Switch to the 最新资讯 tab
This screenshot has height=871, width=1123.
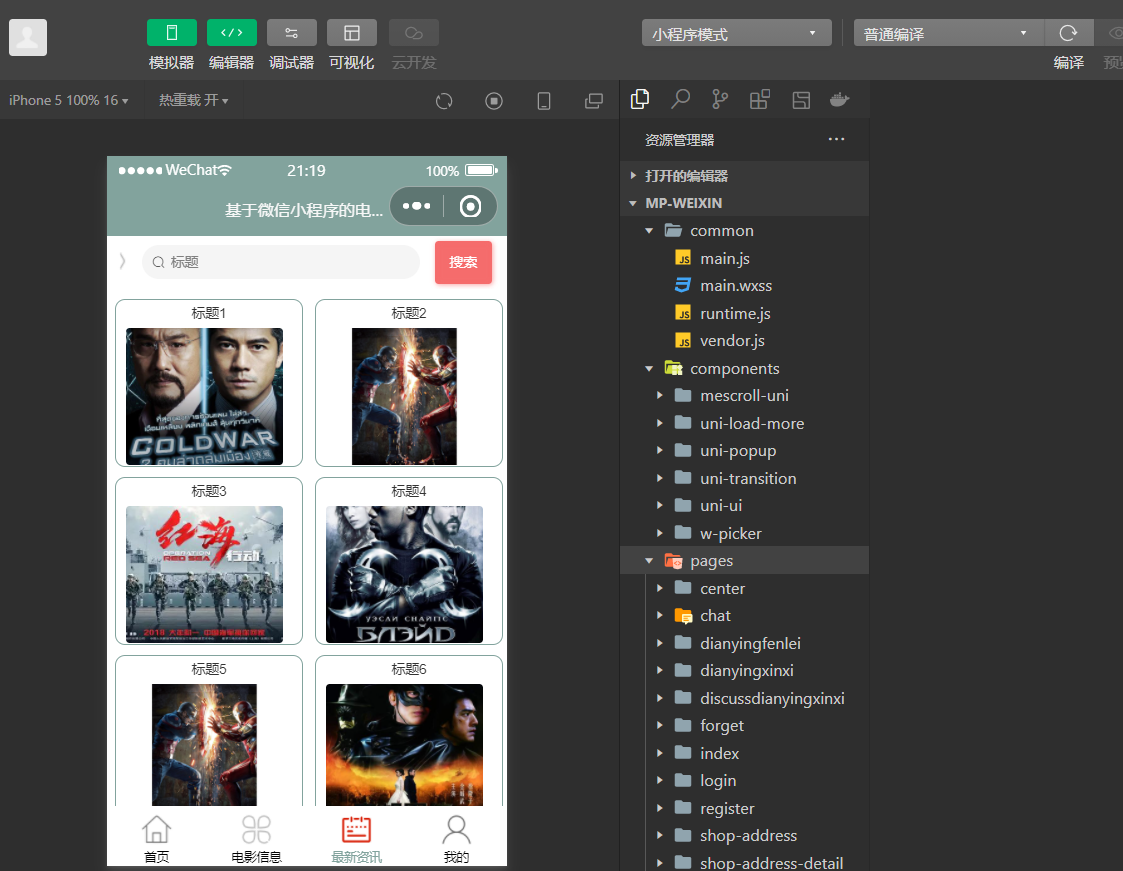pyautogui.click(x=357, y=838)
